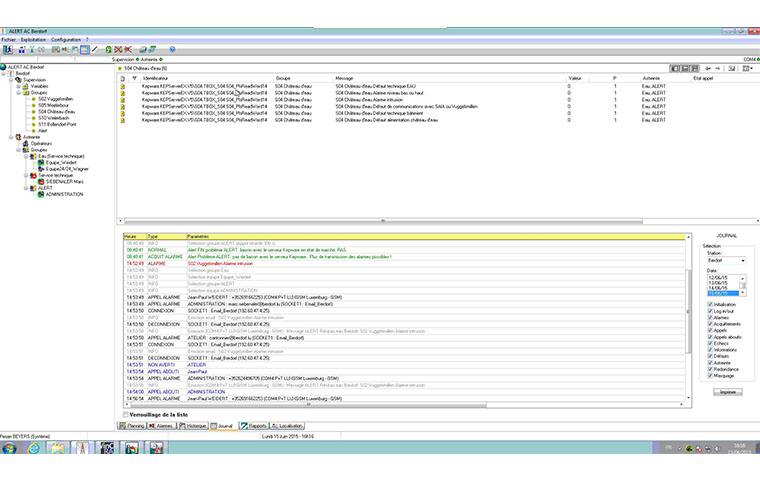This screenshot has height=480, width=760.
Task: Click the Opérateurs people icon in tree
Action: 26,144
